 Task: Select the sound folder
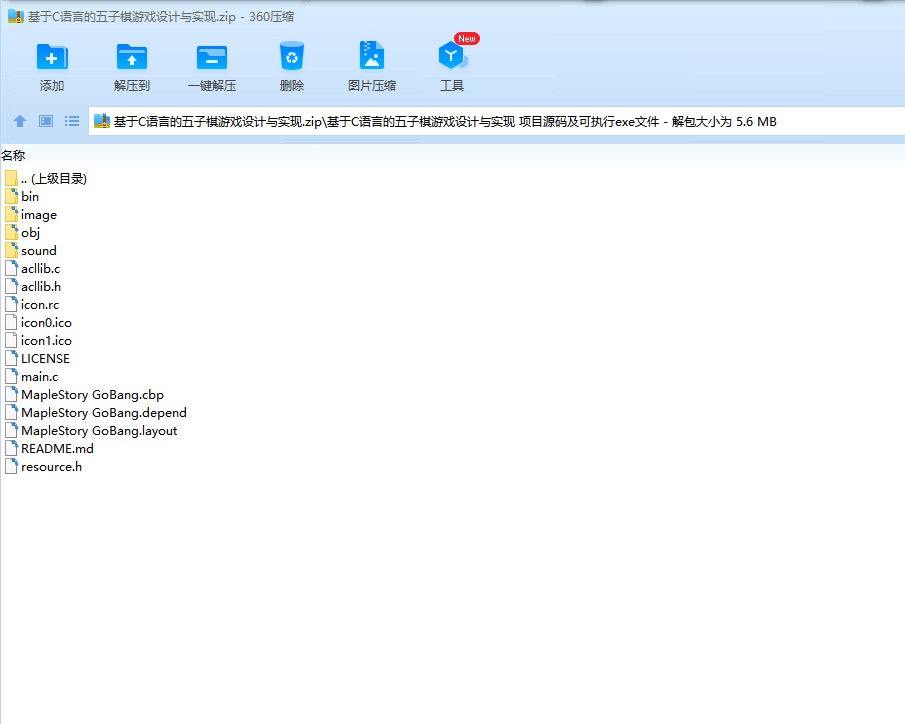tap(31, 251)
